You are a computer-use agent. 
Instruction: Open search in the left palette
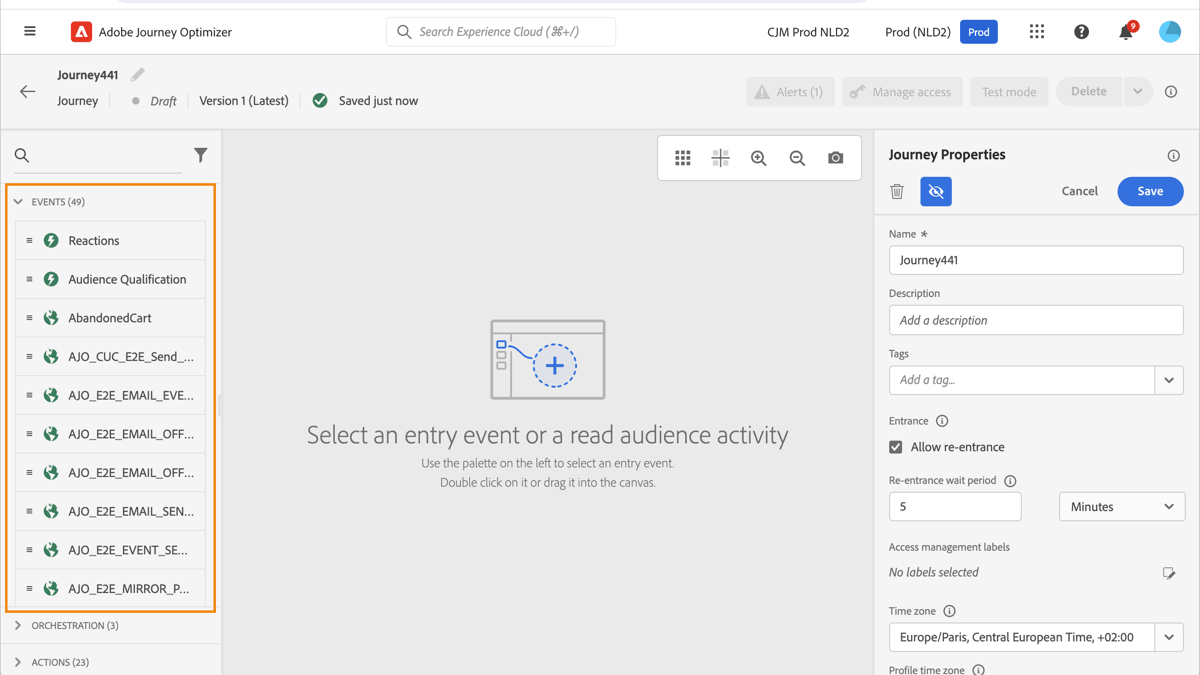tap(22, 155)
